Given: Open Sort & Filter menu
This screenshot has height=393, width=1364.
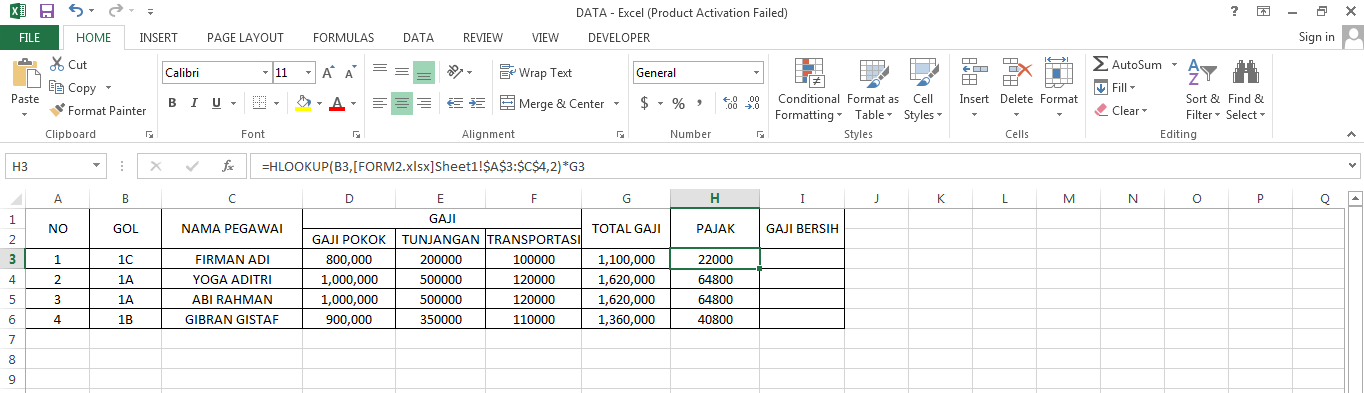Looking at the screenshot, I should tap(1202, 89).
